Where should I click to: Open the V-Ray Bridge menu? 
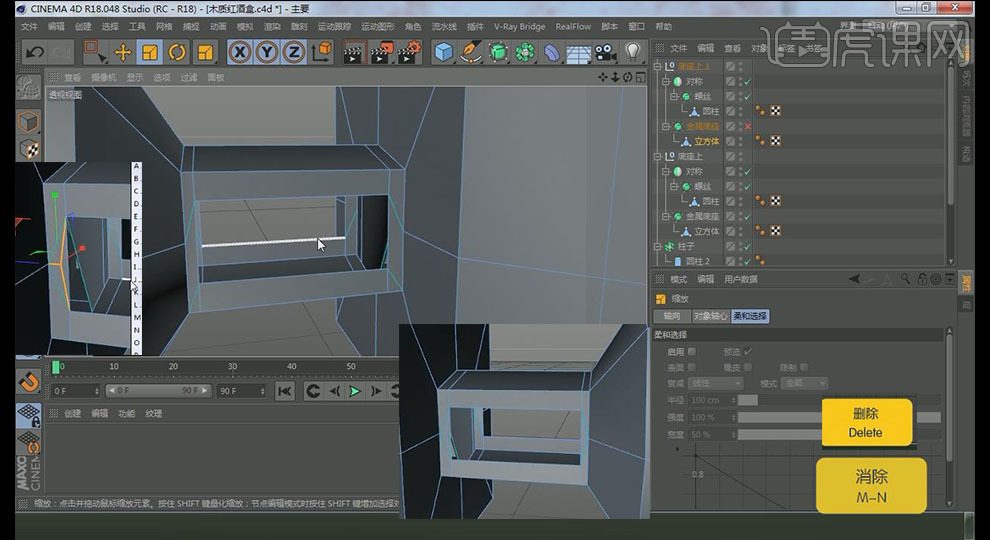[520, 27]
